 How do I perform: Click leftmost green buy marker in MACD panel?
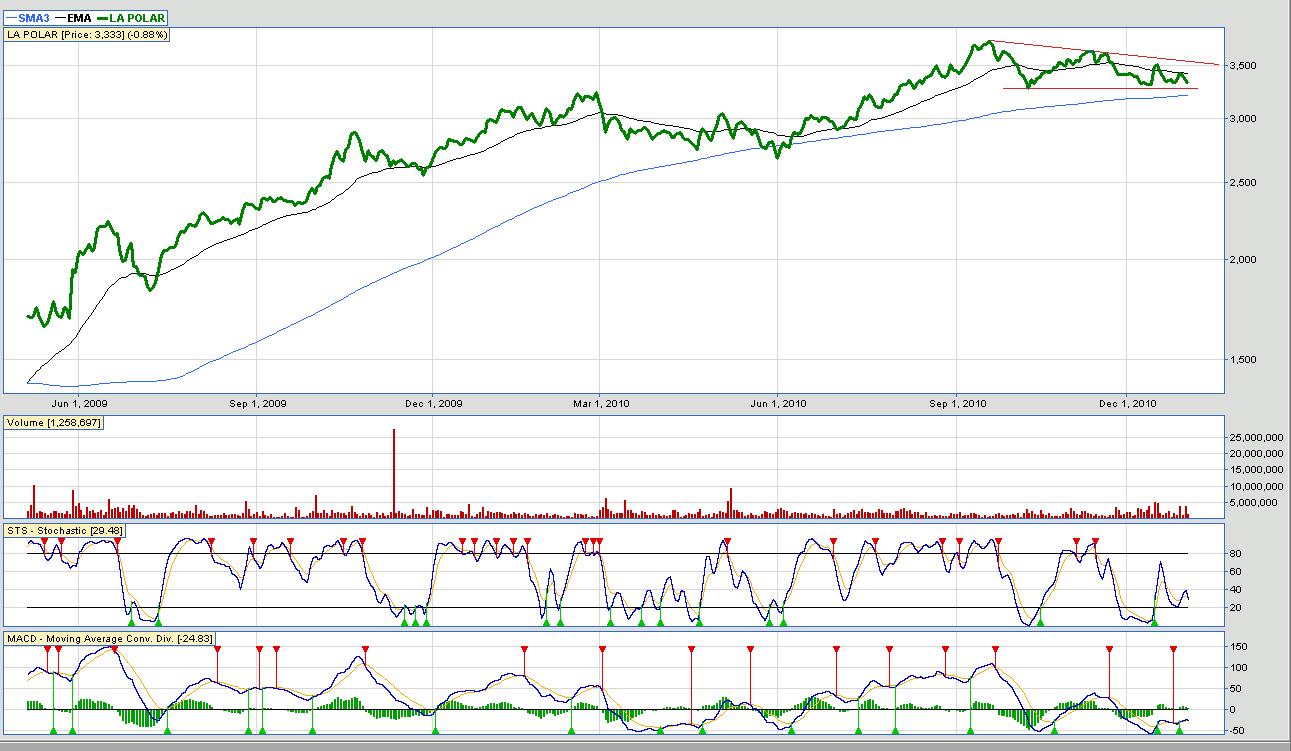coord(53,731)
